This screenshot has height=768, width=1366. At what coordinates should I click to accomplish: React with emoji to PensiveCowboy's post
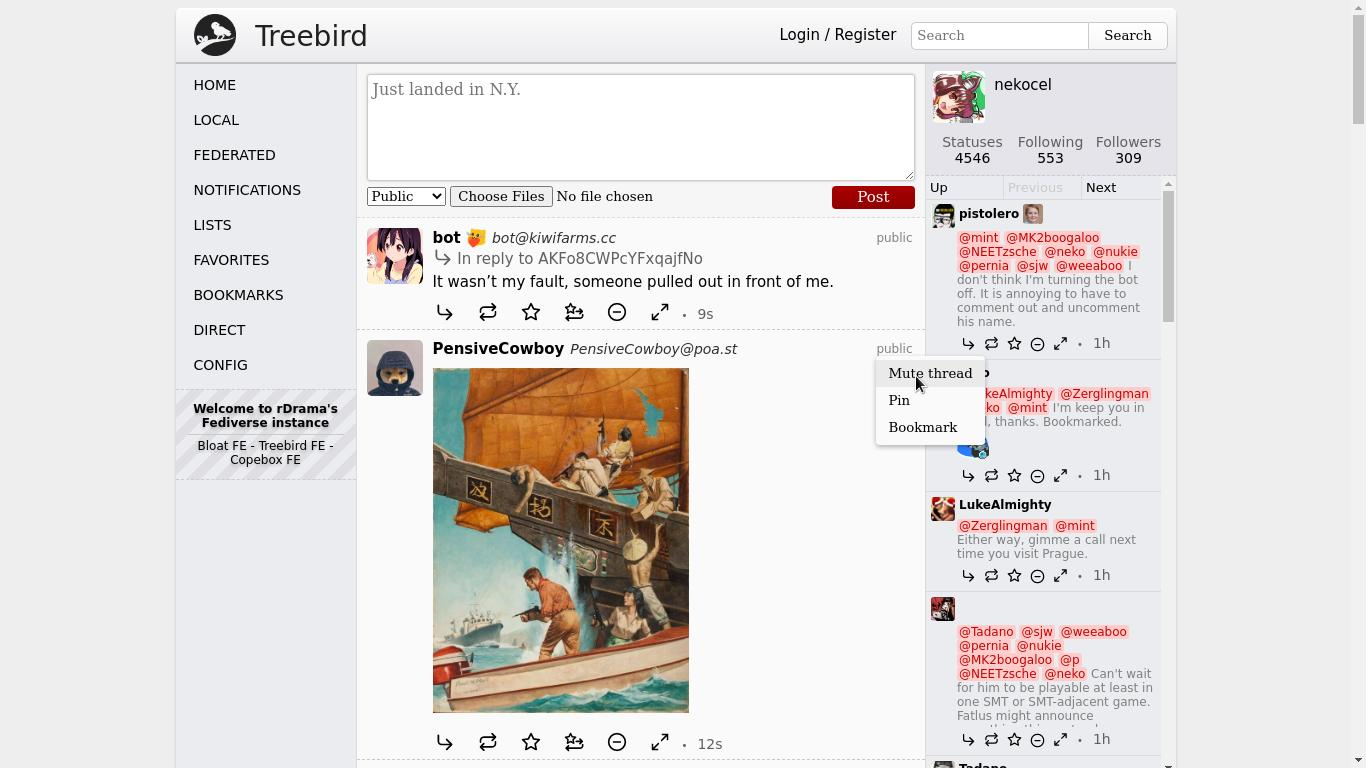click(574, 743)
